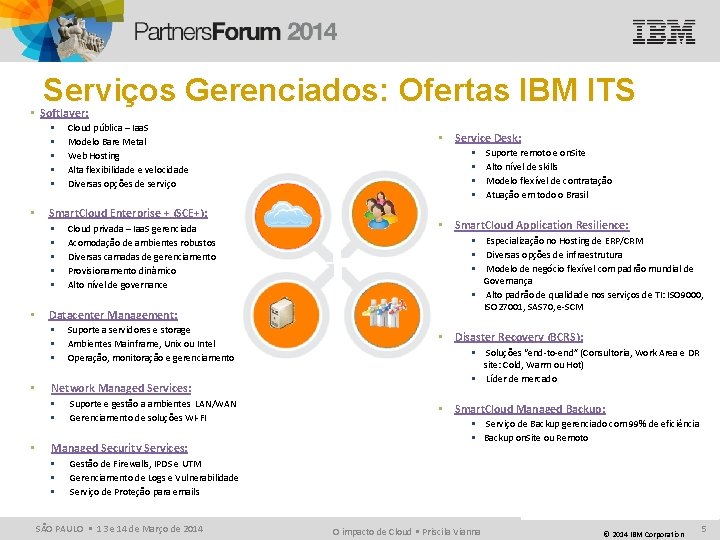Open the Service Desk link

[488, 138]
